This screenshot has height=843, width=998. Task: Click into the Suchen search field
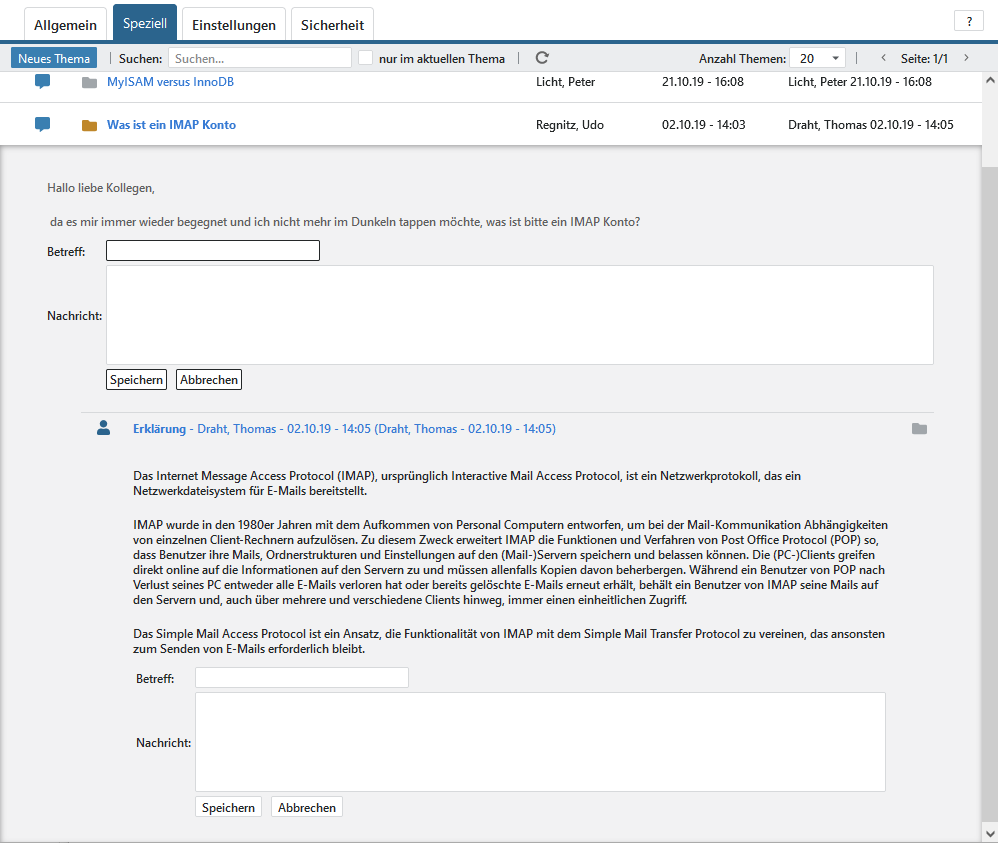[x=259, y=58]
